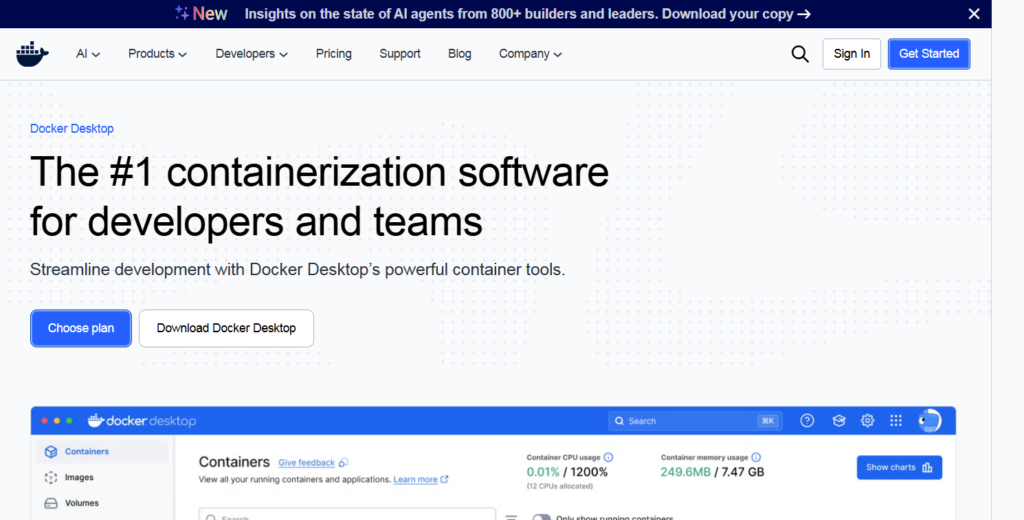
Task: Select the Images sidebar item
Action: click(x=101, y=478)
